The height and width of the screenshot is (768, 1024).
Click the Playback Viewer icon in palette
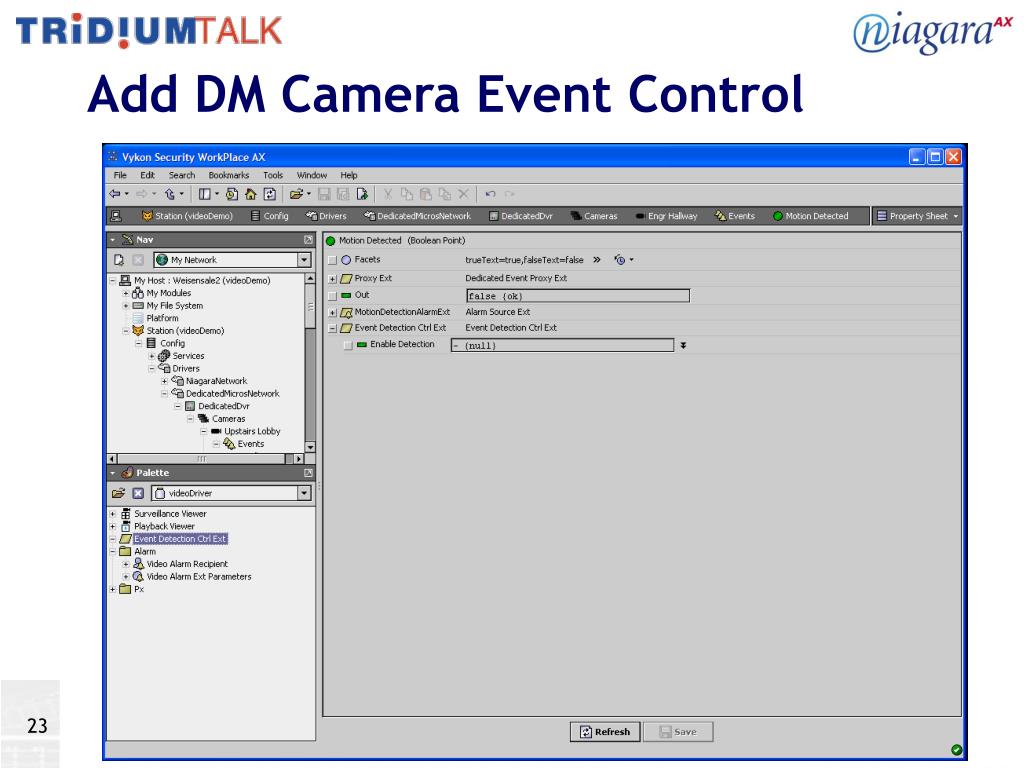(x=126, y=526)
